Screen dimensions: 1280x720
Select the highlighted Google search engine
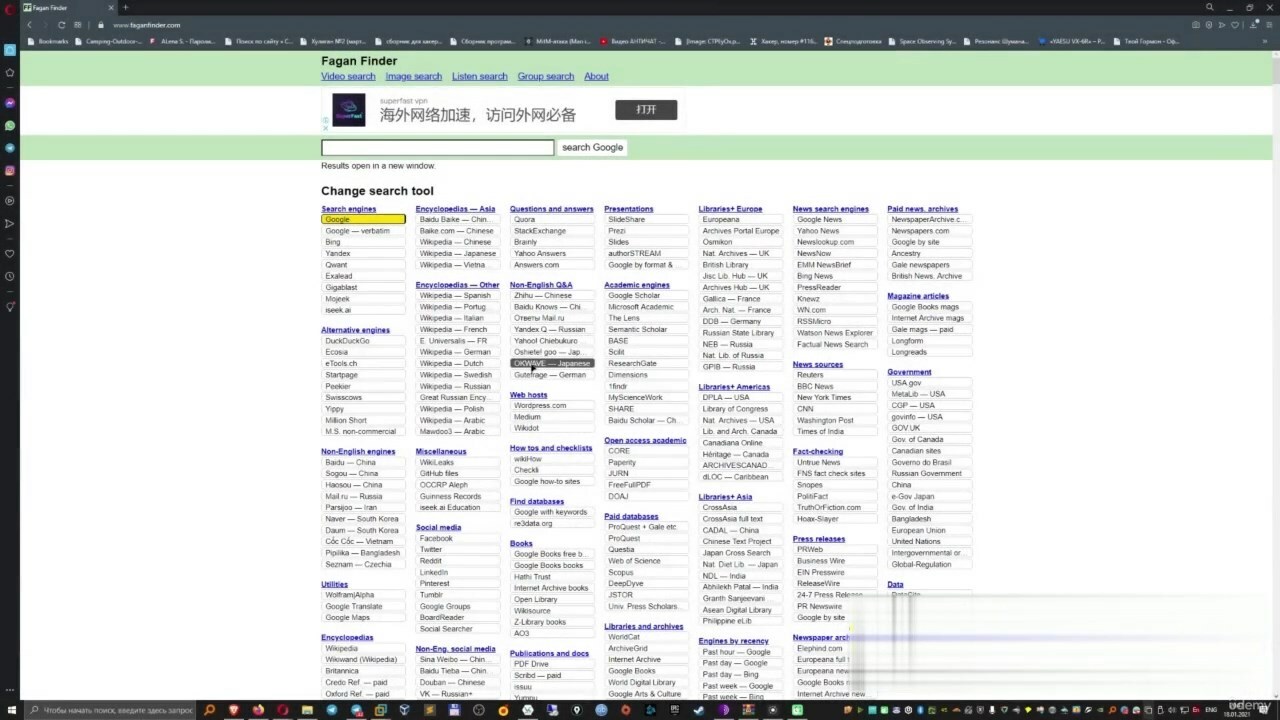click(x=363, y=219)
